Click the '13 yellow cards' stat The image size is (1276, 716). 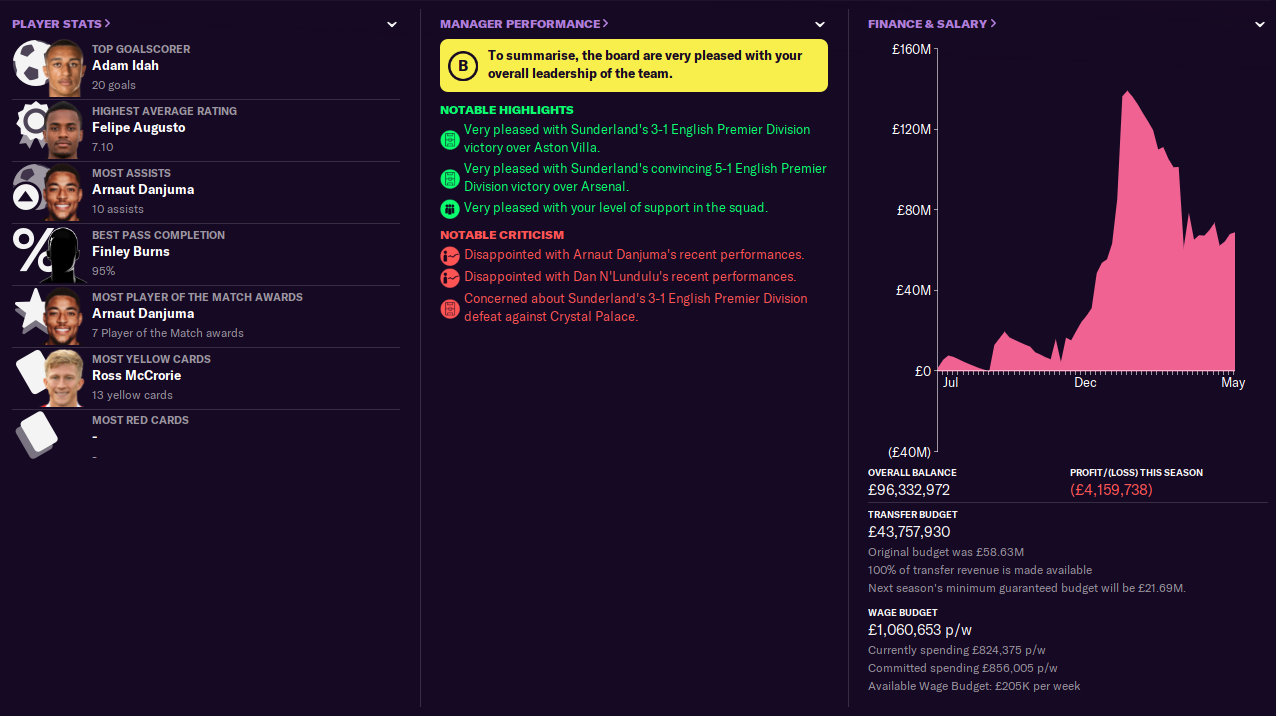tap(132, 395)
